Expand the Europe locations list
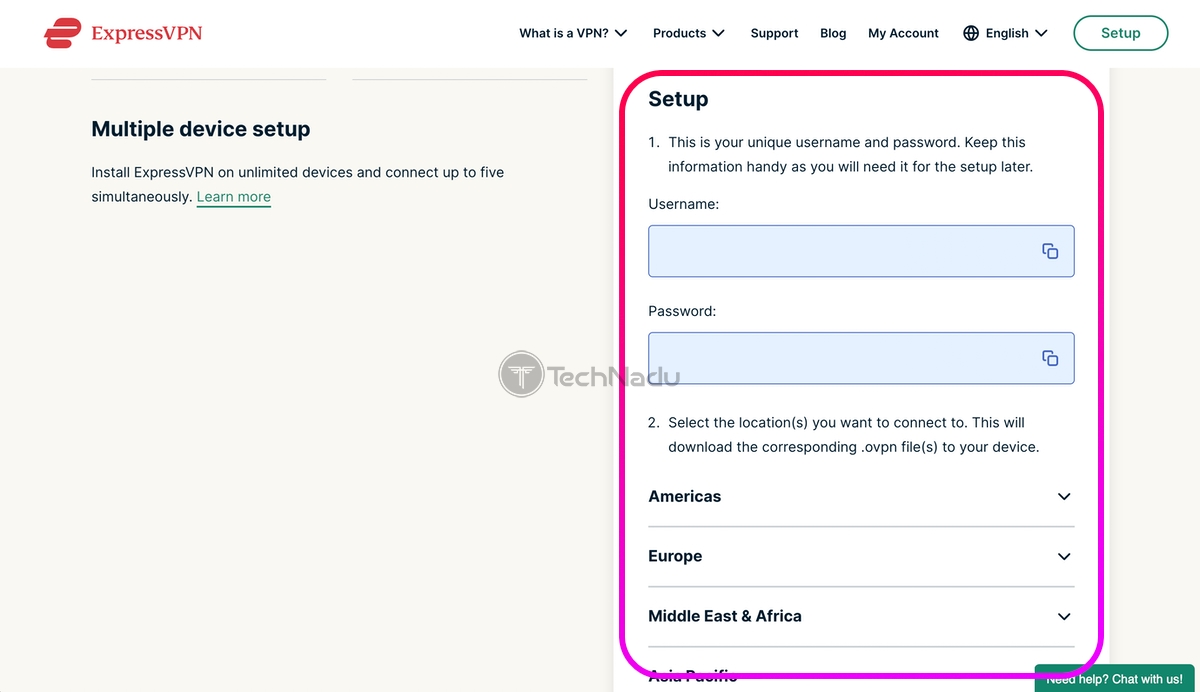Viewport: 1200px width, 692px height. [x=861, y=557]
